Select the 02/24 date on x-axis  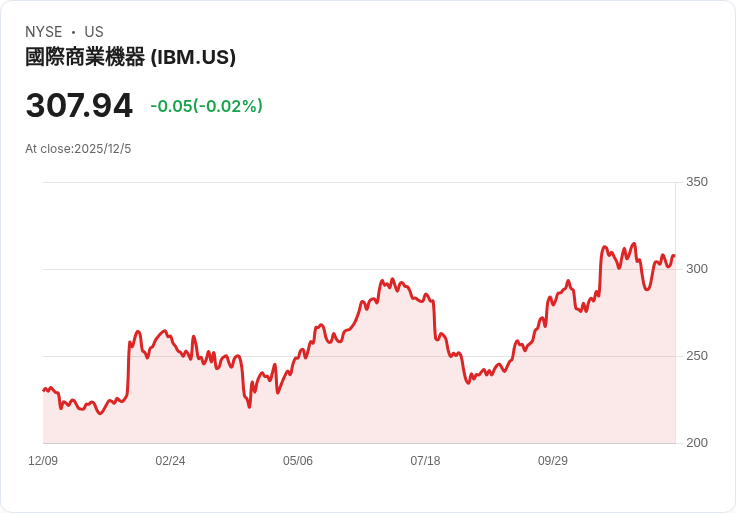tap(170, 461)
